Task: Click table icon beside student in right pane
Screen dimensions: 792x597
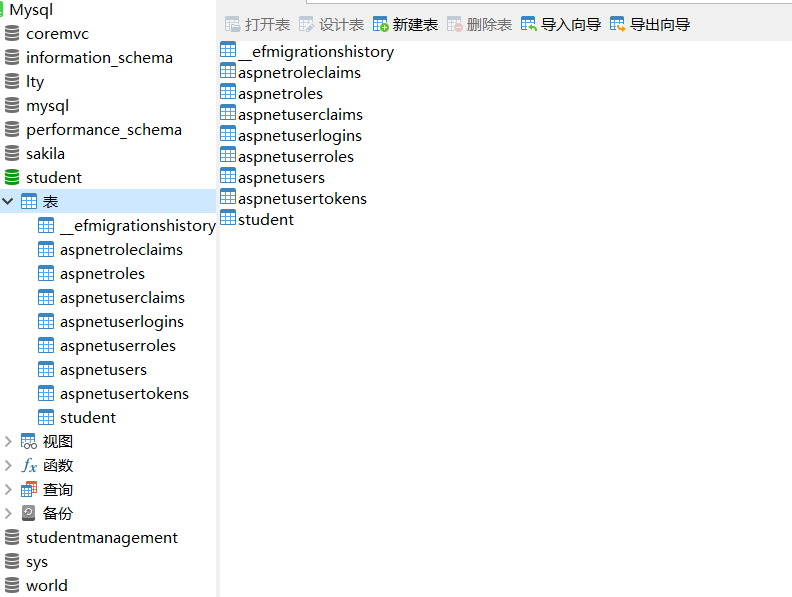Action: [228, 218]
